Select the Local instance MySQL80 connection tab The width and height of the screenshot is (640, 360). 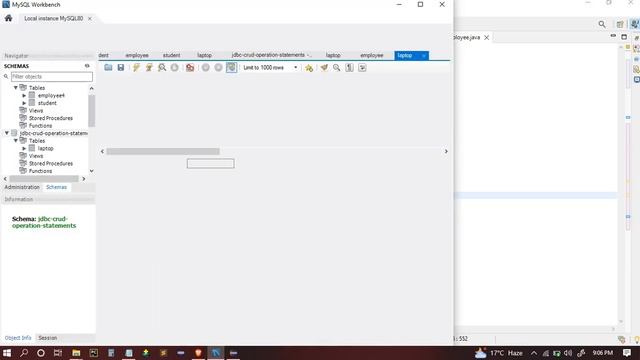pos(53,18)
